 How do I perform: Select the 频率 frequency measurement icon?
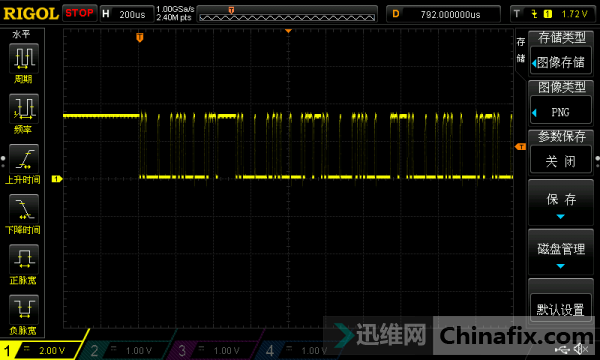pos(24,109)
